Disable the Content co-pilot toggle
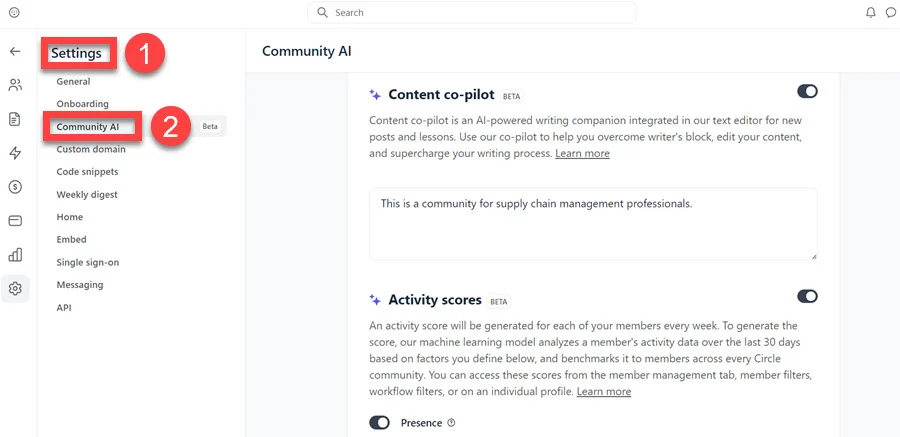 click(x=807, y=91)
